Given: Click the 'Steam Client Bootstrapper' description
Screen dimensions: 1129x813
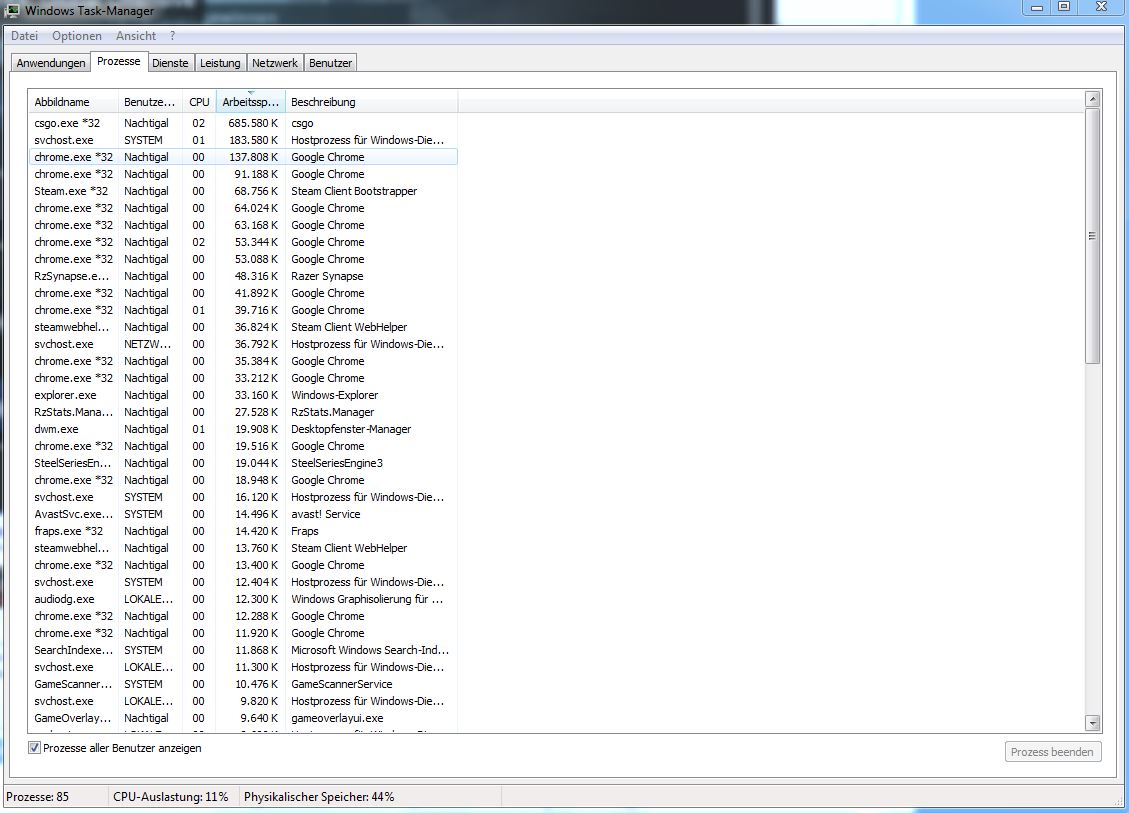Looking at the screenshot, I should pos(354,191).
